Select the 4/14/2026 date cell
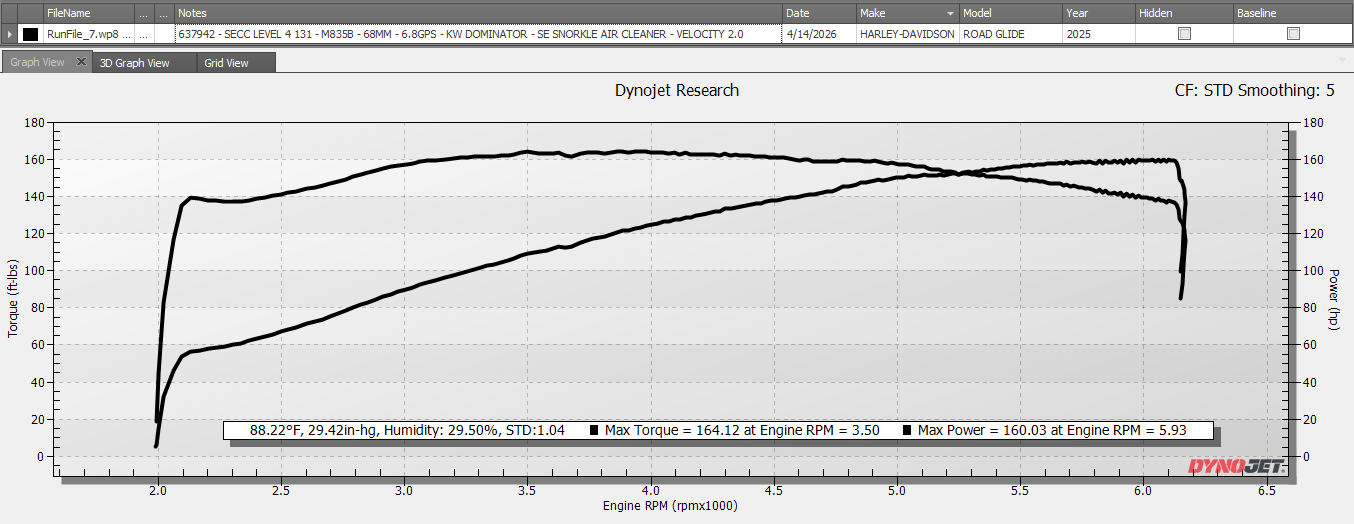The height and width of the screenshot is (524, 1354). [820, 34]
